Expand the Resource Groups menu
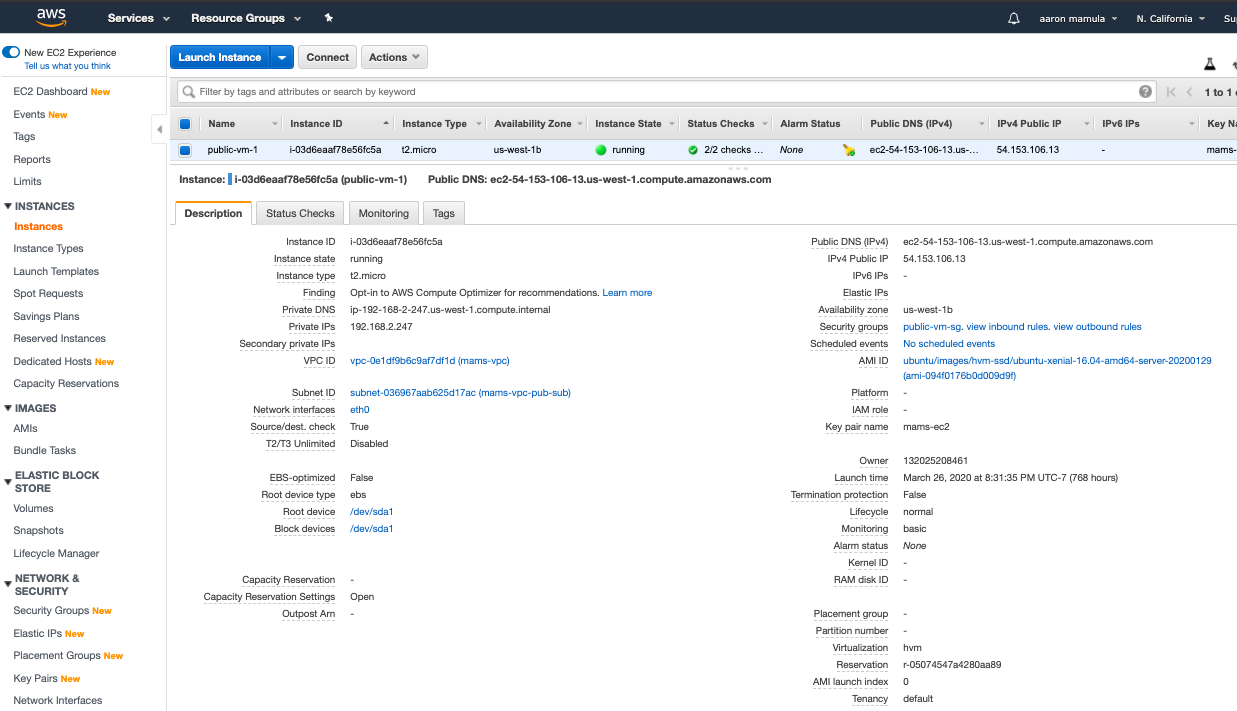This screenshot has width=1237, height=711. [244, 18]
